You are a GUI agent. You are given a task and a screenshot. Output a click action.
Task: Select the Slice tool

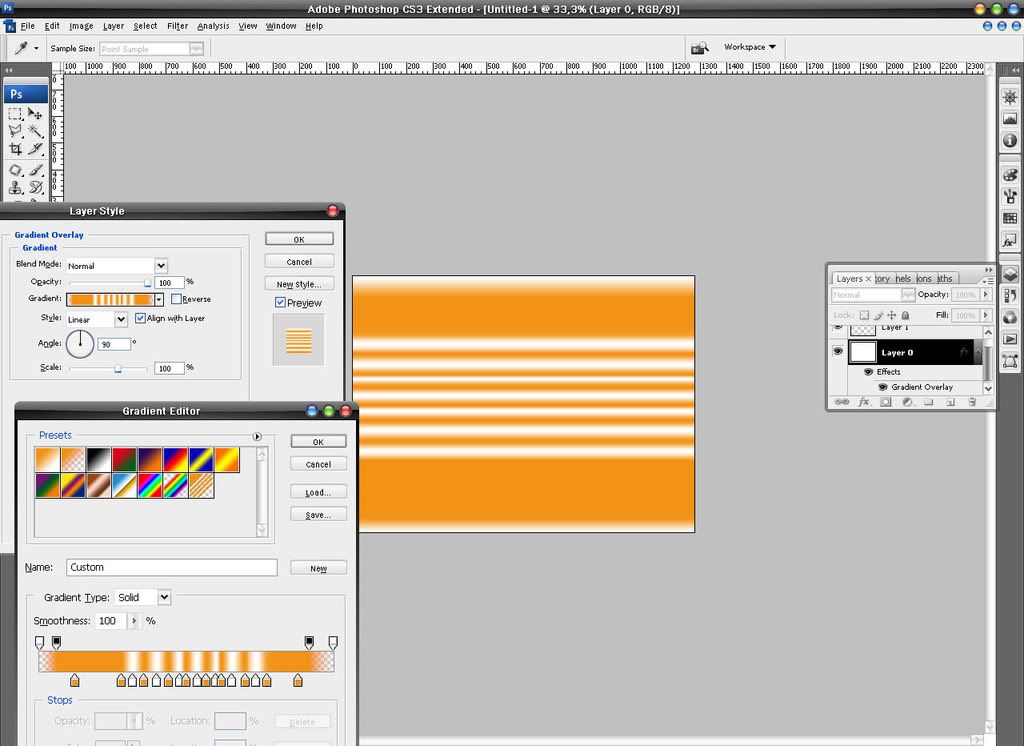point(35,149)
